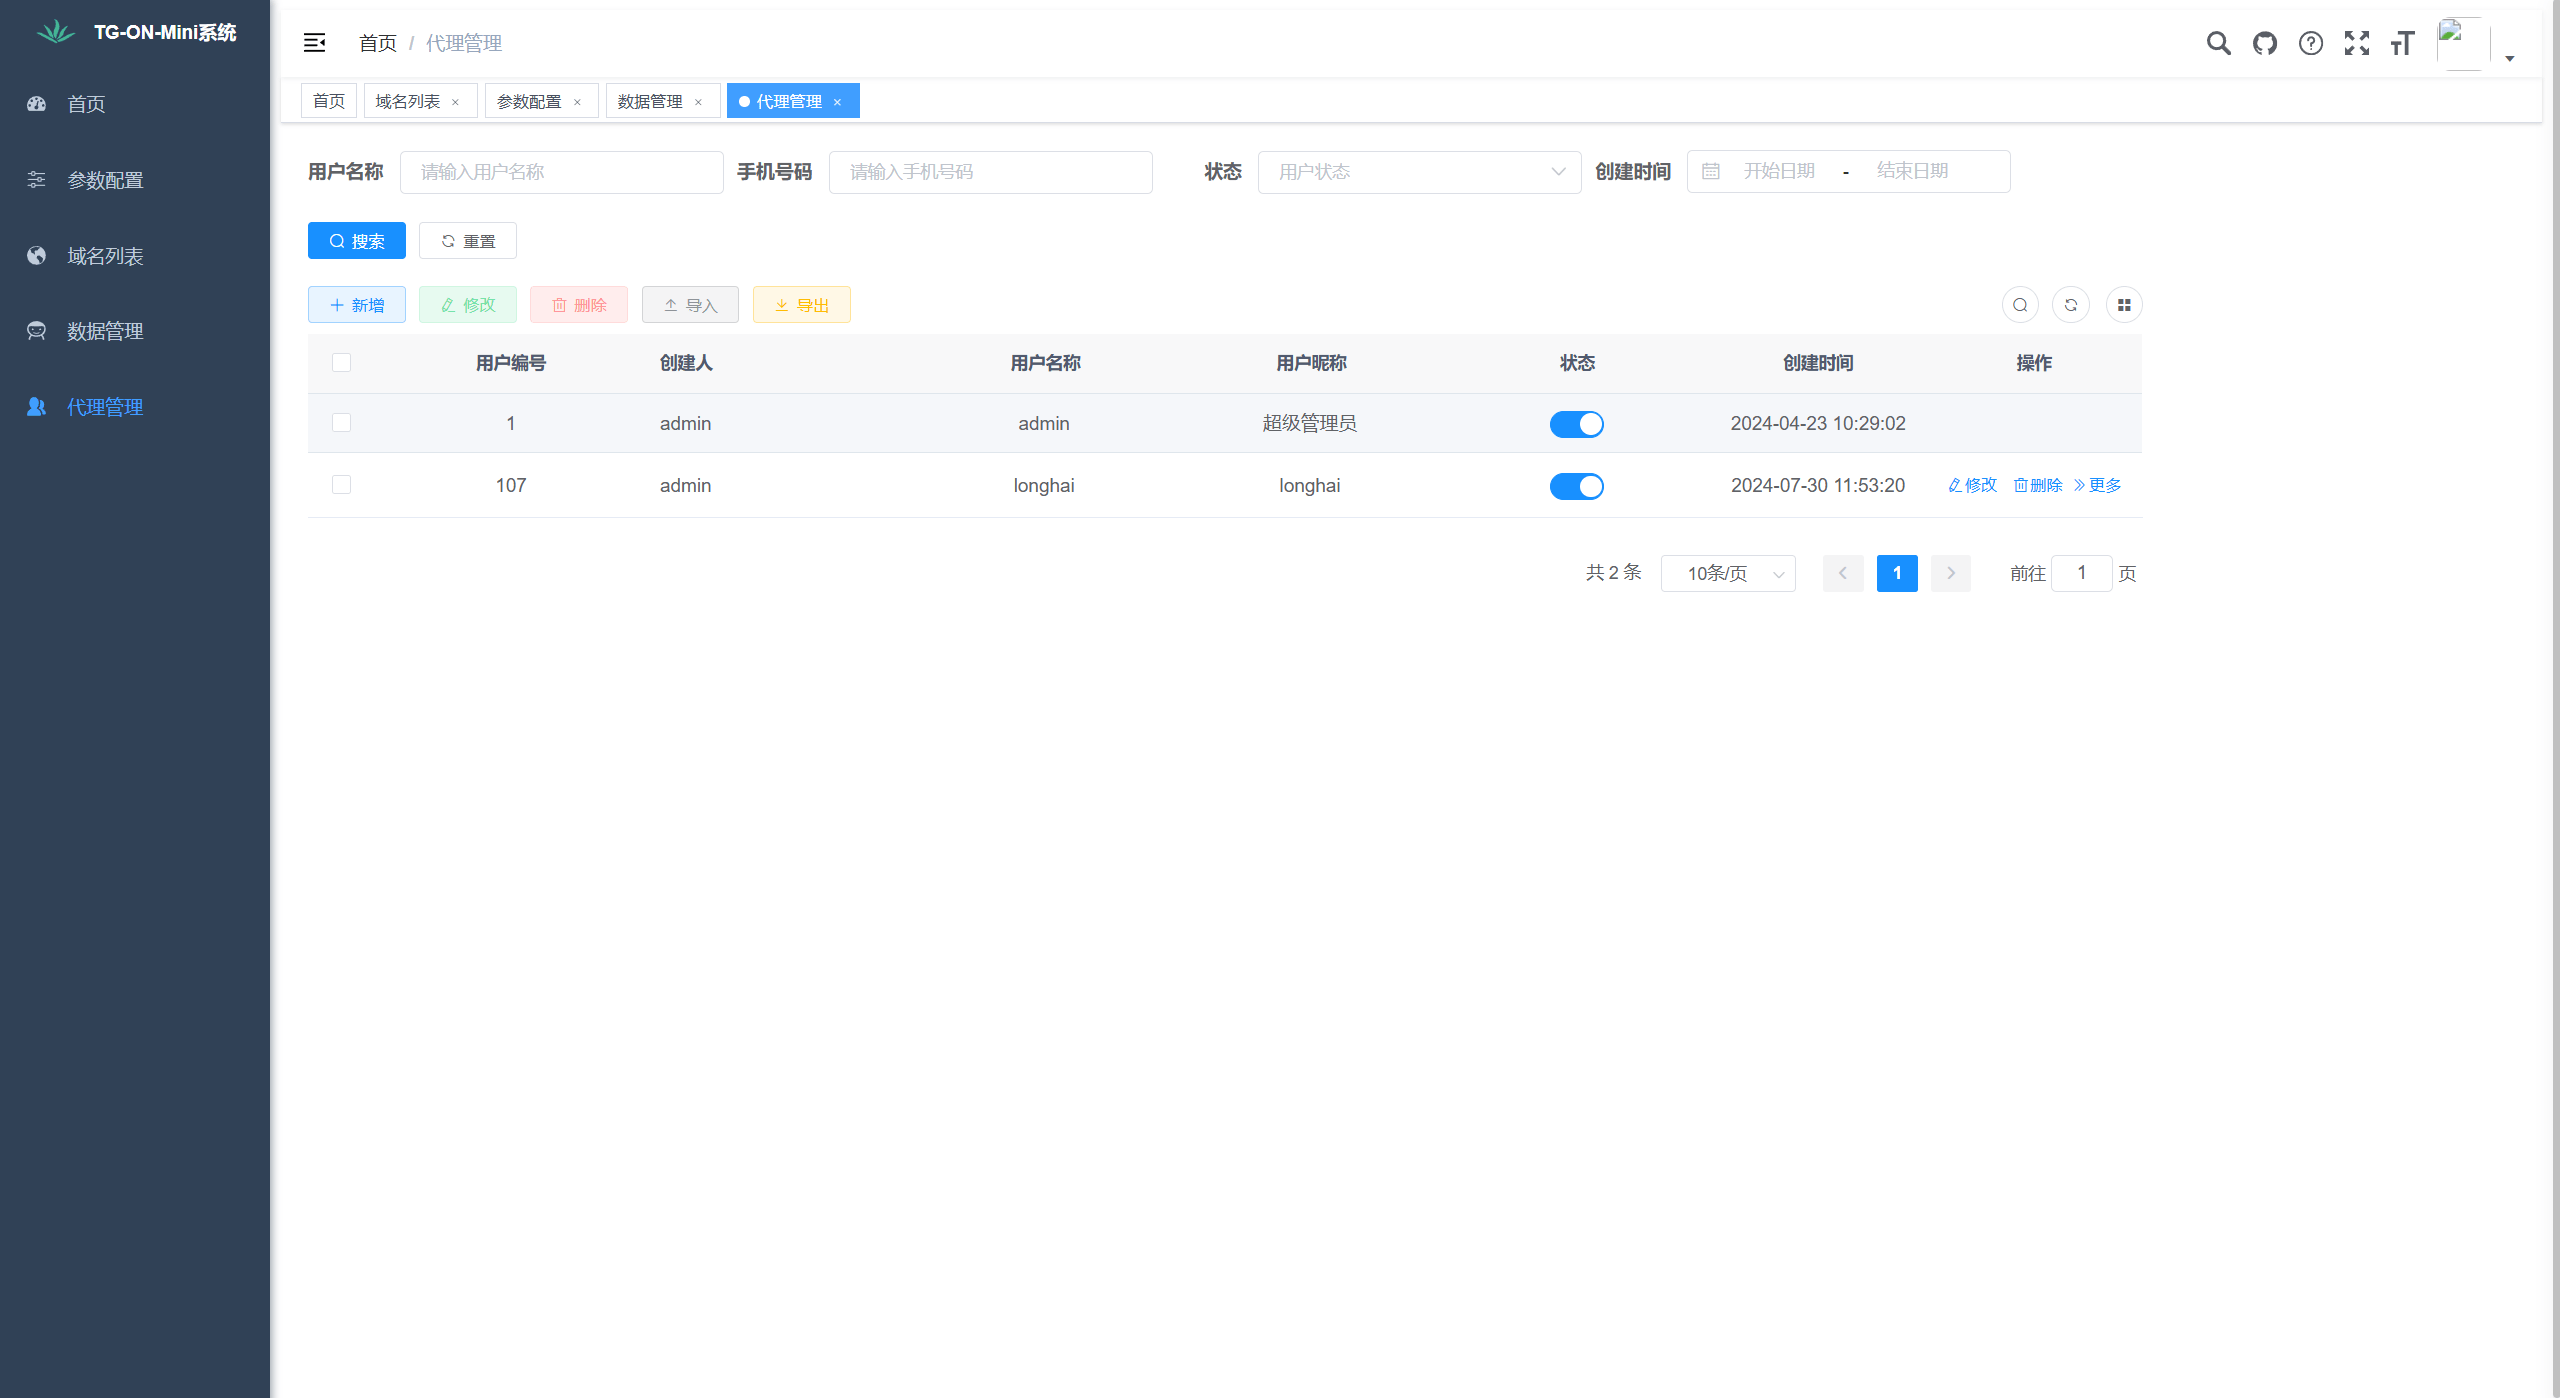Check the longhai row checkbox

coord(341,485)
